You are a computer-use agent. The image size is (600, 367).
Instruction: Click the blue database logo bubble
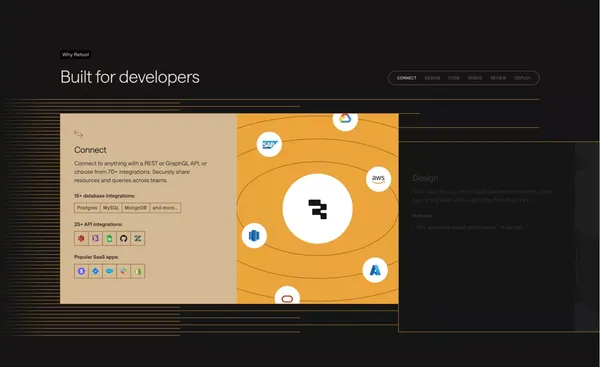[x=254, y=236]
